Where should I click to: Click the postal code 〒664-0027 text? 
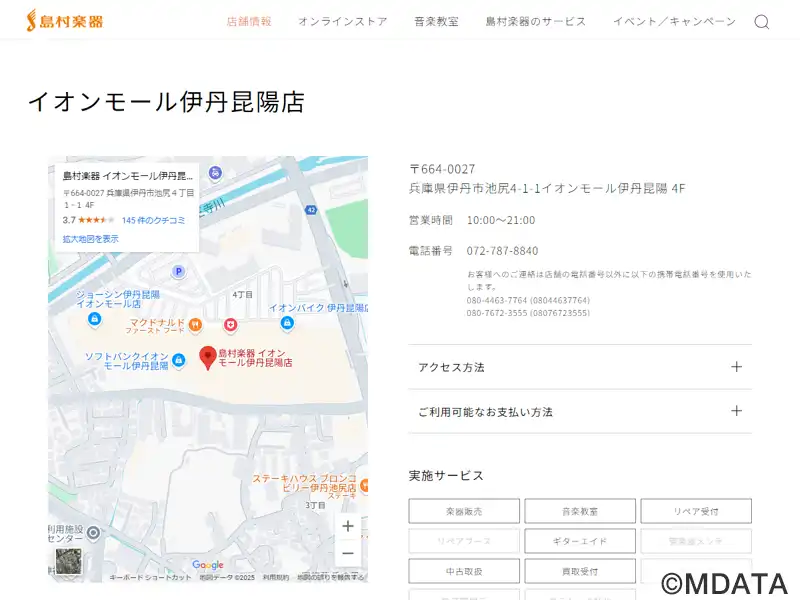pyautogui.click(x=442, y=169)
